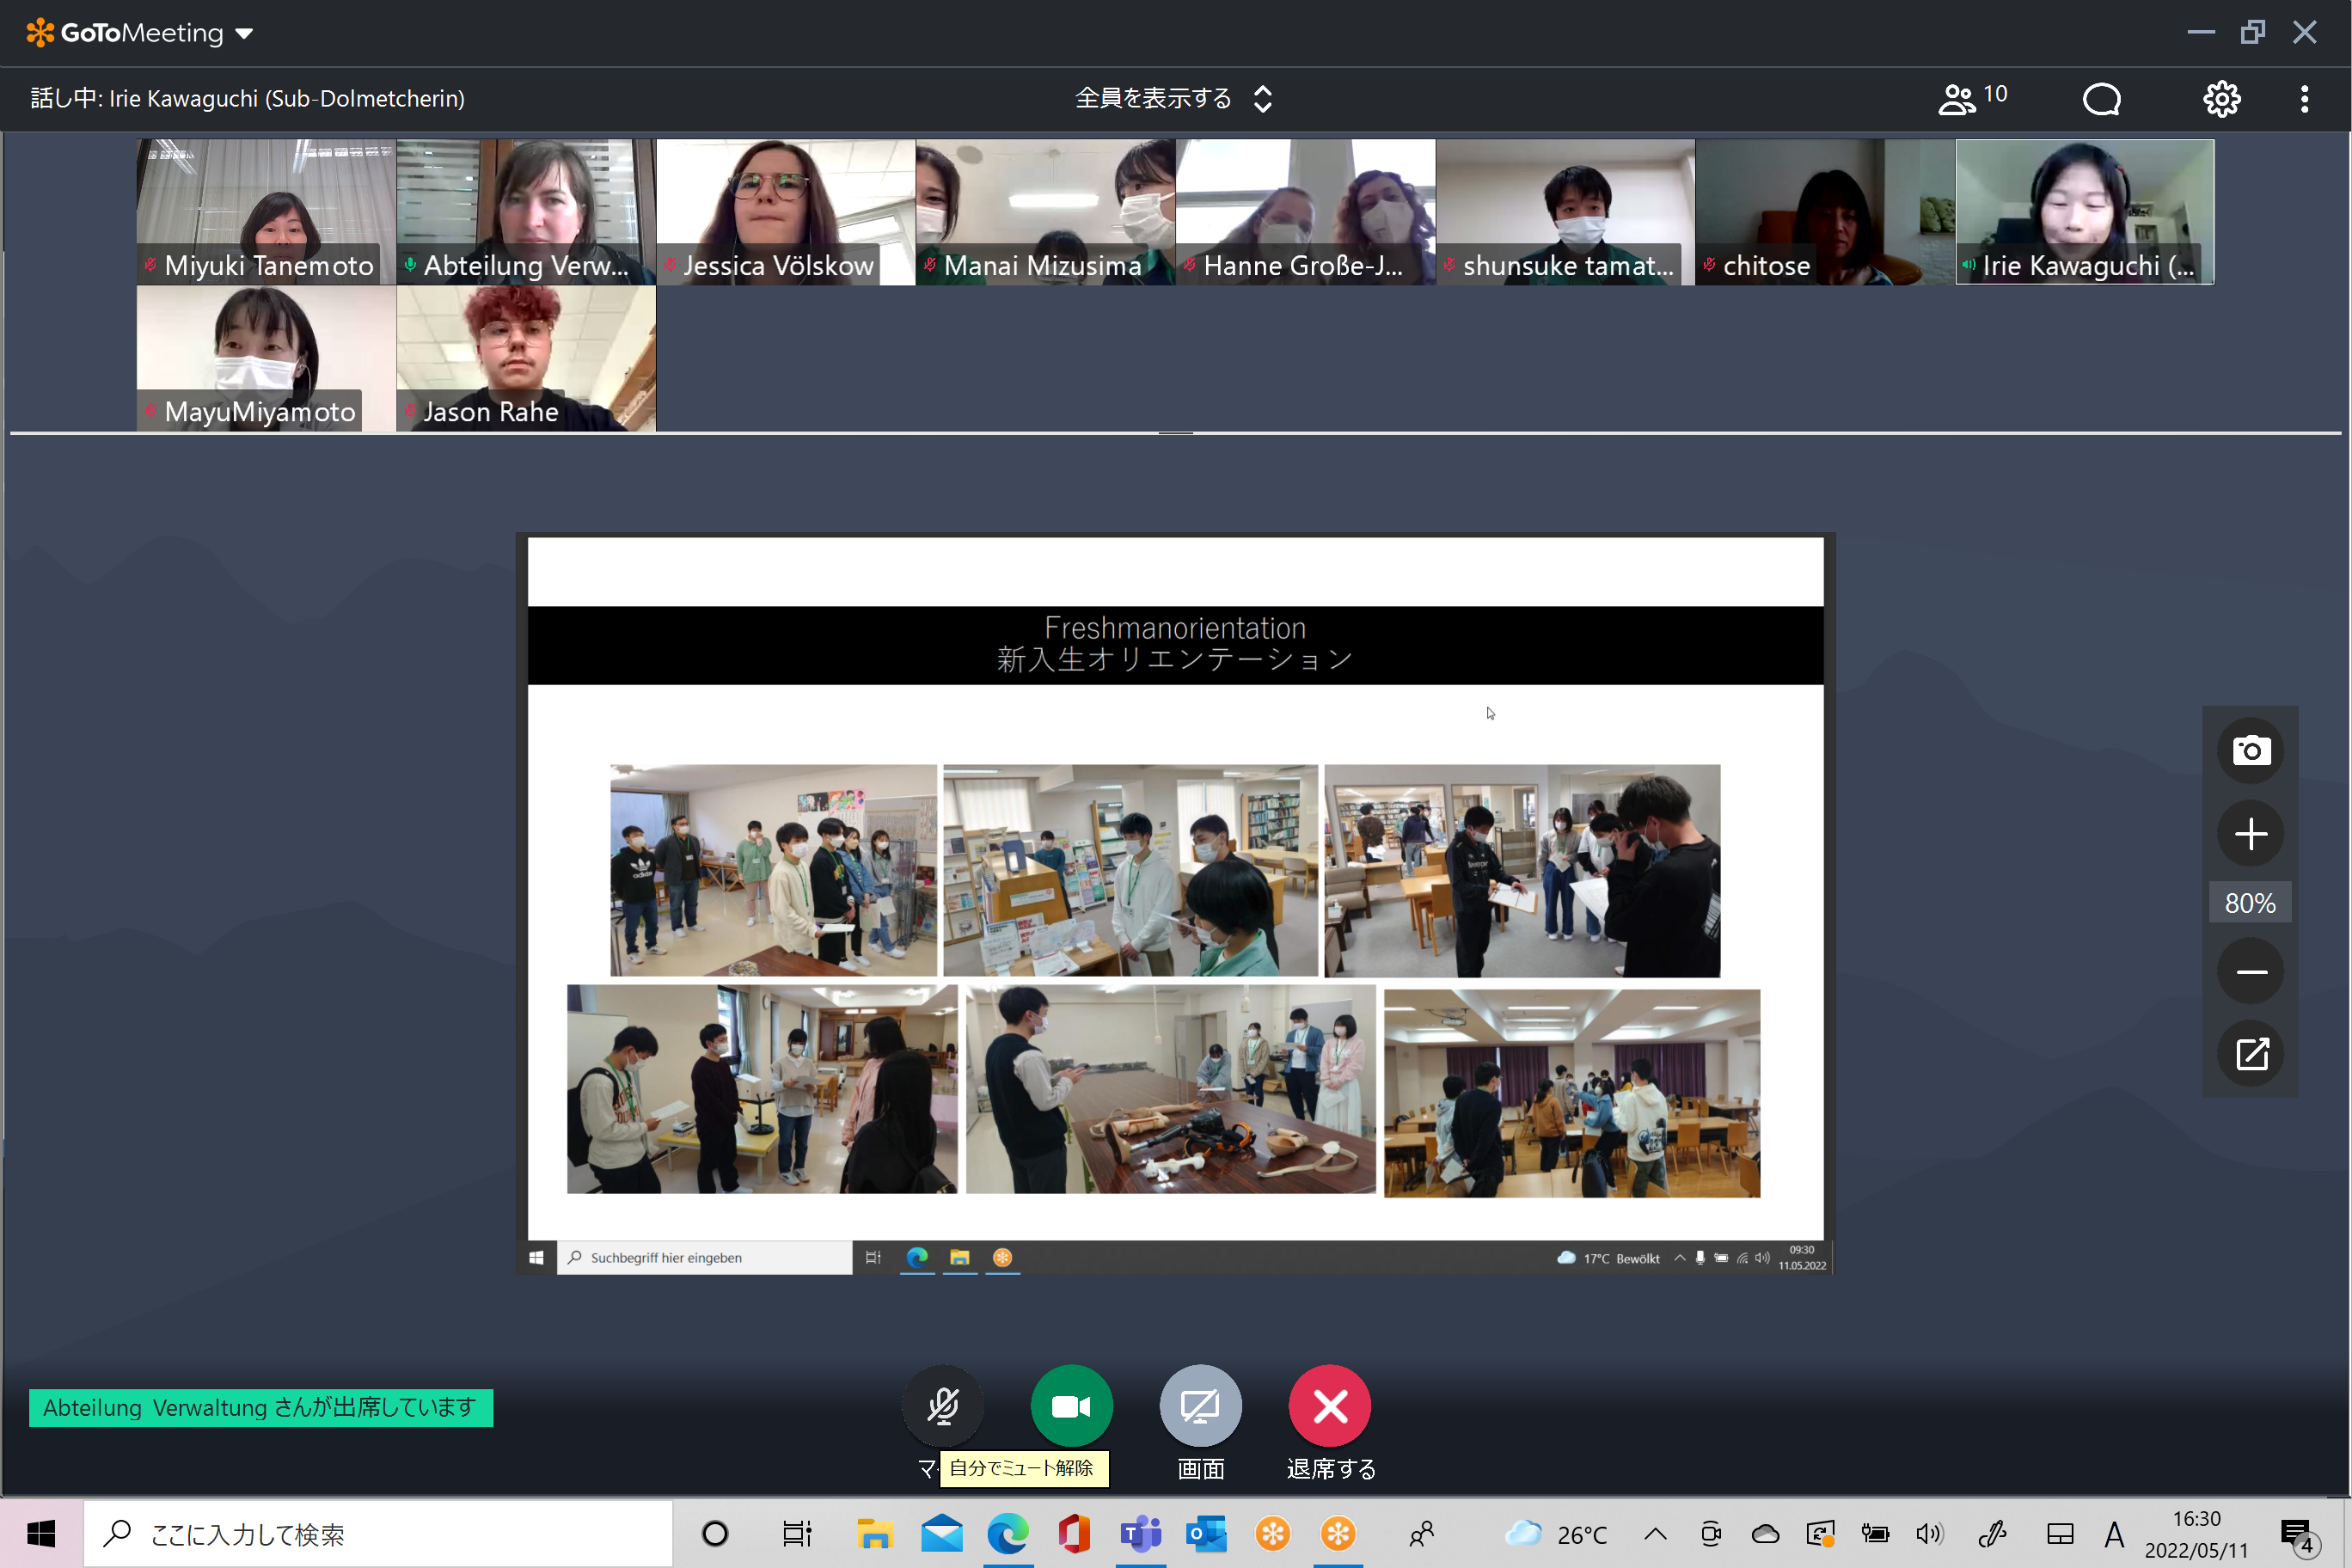Screen dimensions: 2352x1568
Task: Open the Windows Start menu
Action: pos(41,1533)
